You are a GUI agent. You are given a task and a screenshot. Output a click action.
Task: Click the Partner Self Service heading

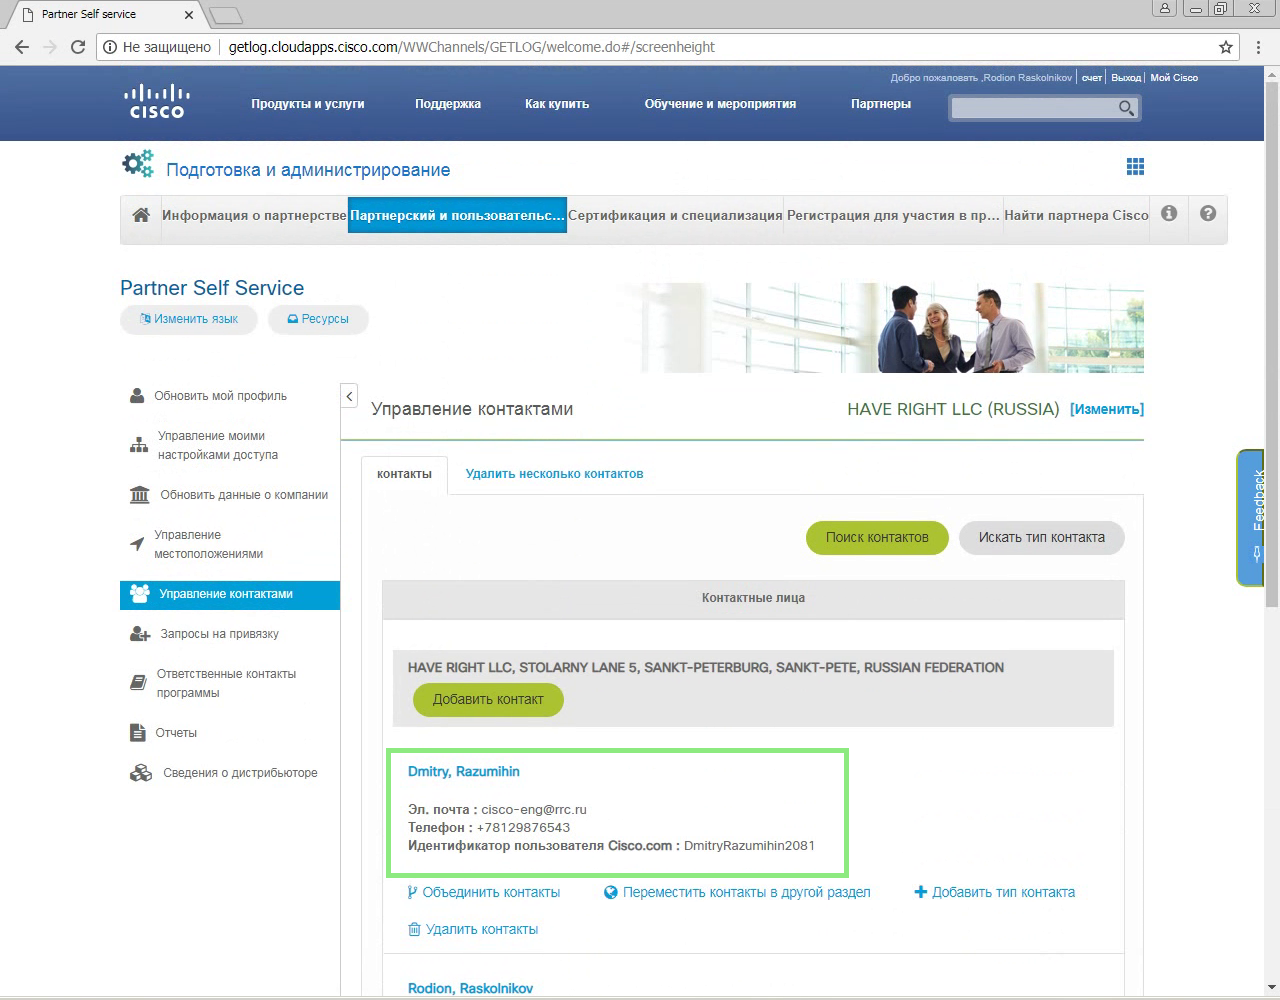(212, 288)
